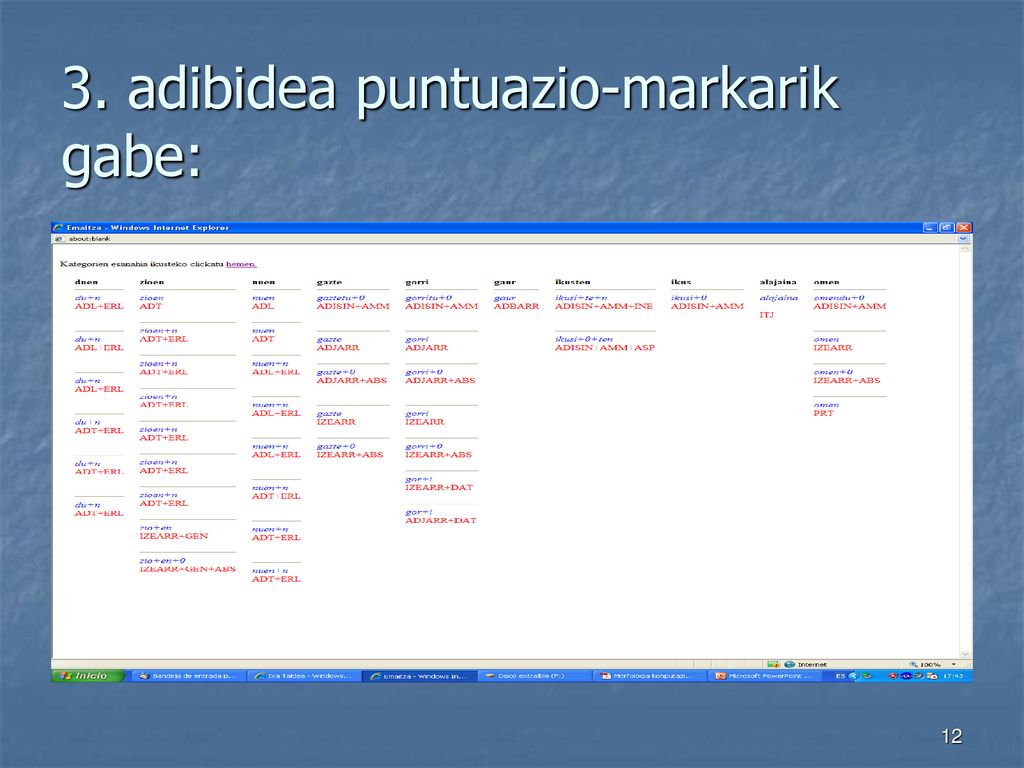Image resolution: width=1024 pixels, height=768 pixels.
Task: Click the bold 'gaur' column header
Action: coord(505,282)
